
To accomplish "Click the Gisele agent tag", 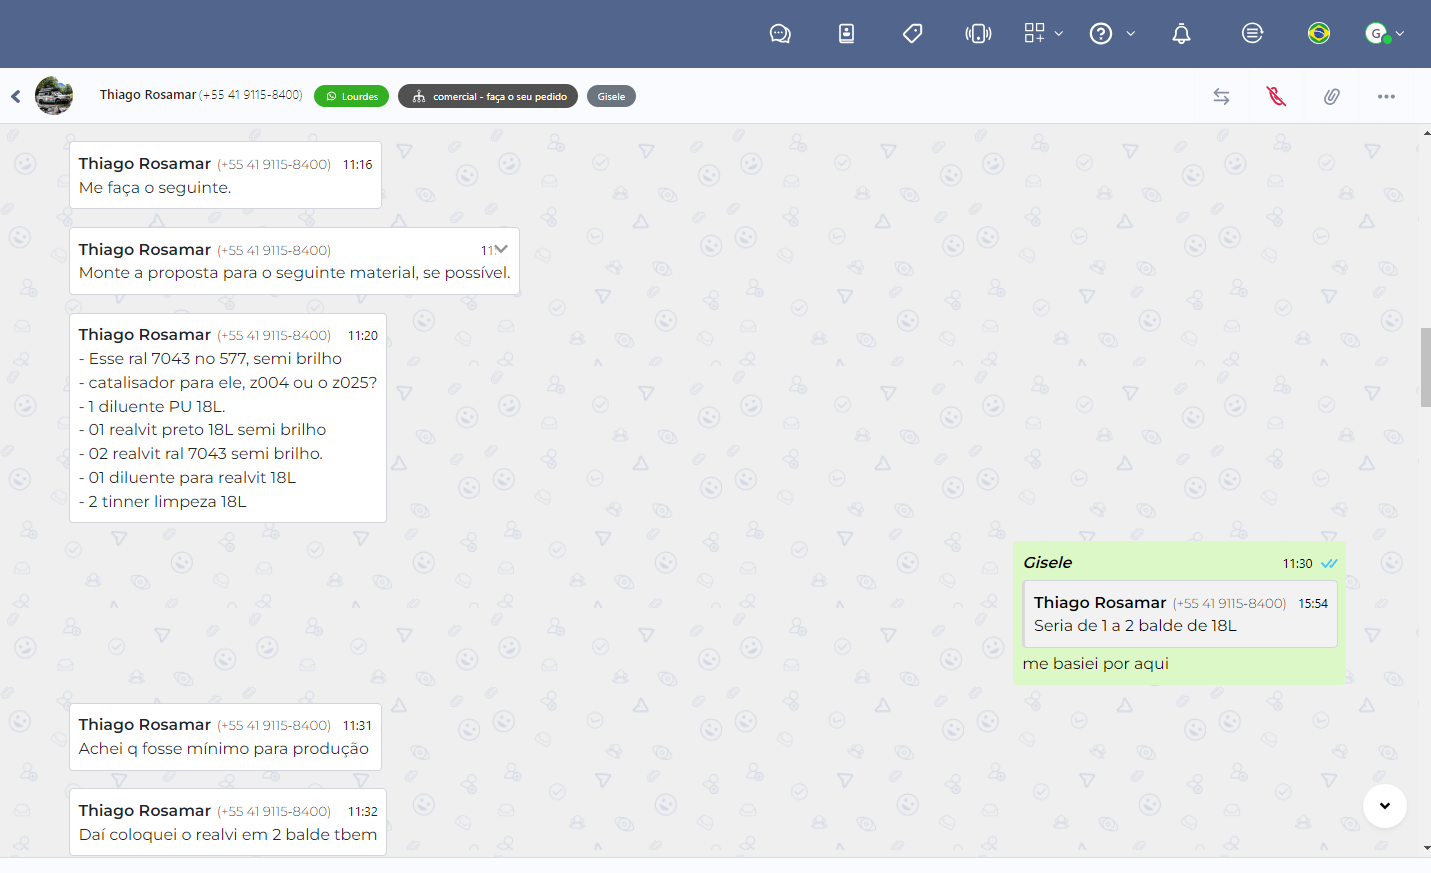I will [611, 97].
